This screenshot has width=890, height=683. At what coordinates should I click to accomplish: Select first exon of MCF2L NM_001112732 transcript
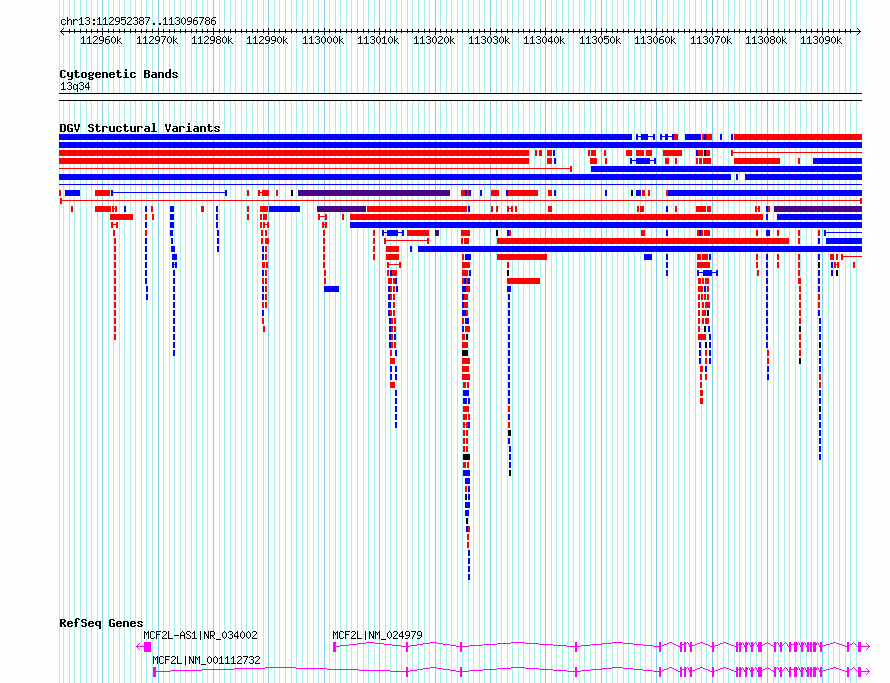pos(154,672)
